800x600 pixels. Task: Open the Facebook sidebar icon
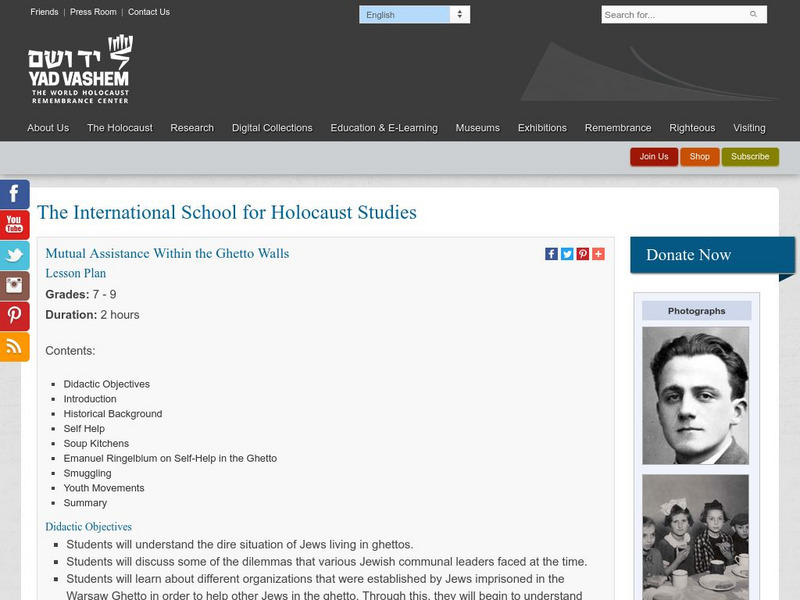pyautogui.click(x=14, y=194)
